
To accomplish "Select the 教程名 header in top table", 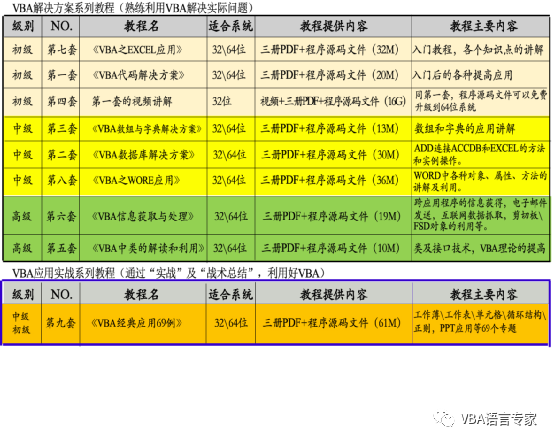I will 142,26.
